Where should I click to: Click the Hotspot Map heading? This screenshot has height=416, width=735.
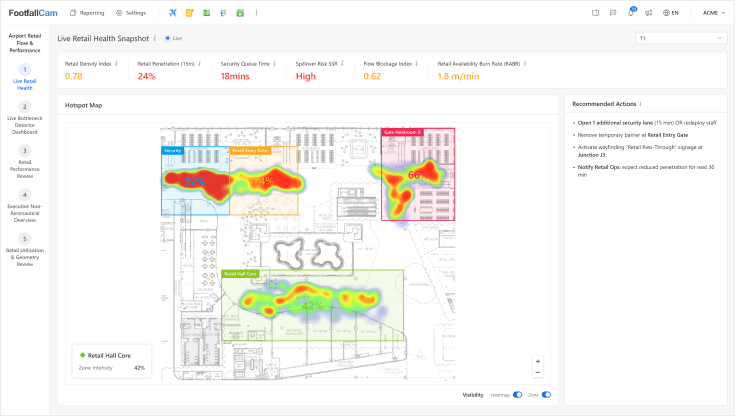point(83,106)
